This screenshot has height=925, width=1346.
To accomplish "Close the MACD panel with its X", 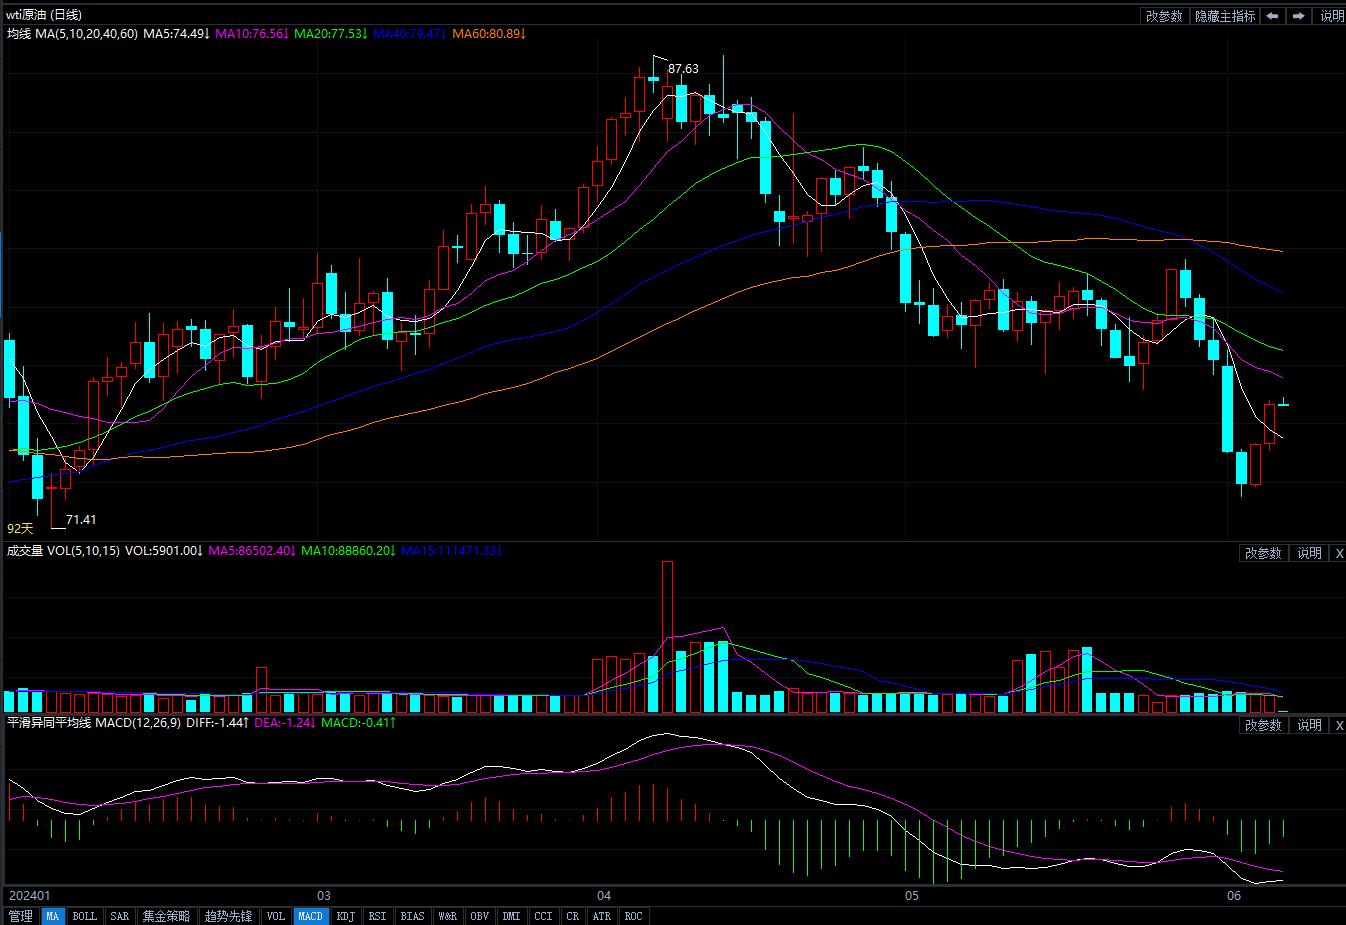I will coord(1339,725).
